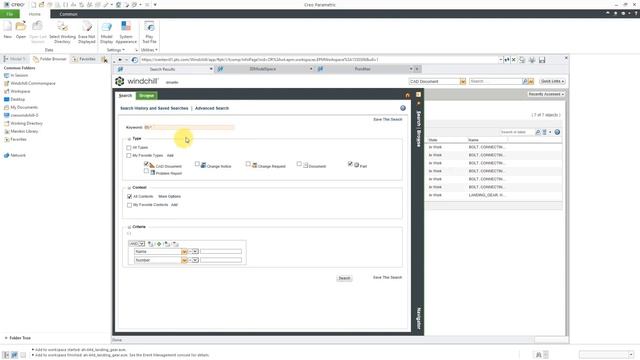Viewport: 640px width, 360px height.
Task: Click the Play Trail File icon
Action: click(149, 27)
